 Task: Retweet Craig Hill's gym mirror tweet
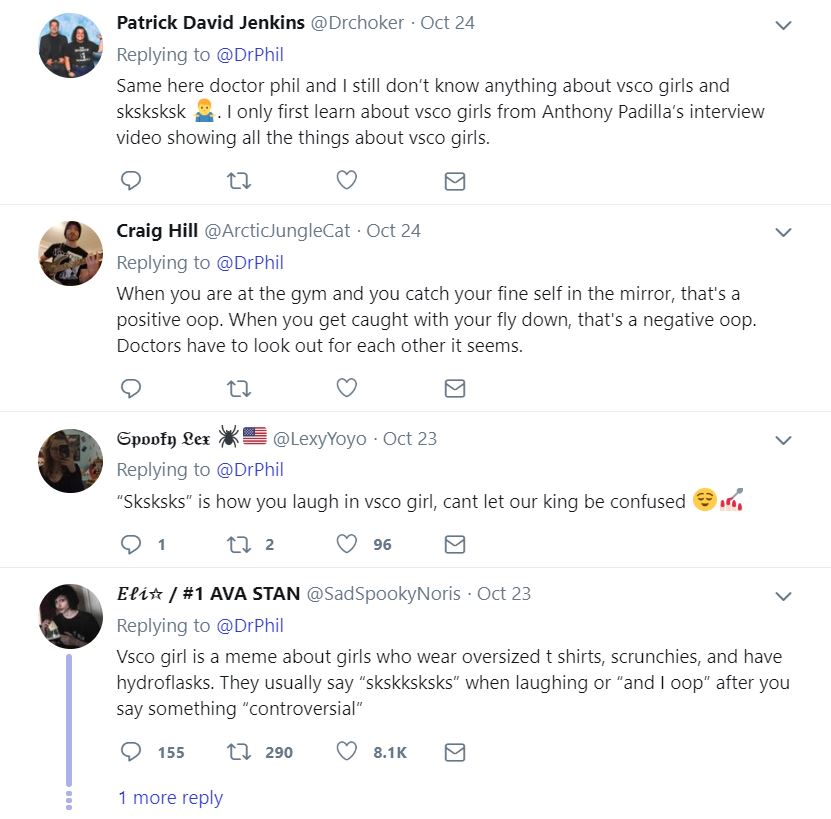(x=239, y=388)
